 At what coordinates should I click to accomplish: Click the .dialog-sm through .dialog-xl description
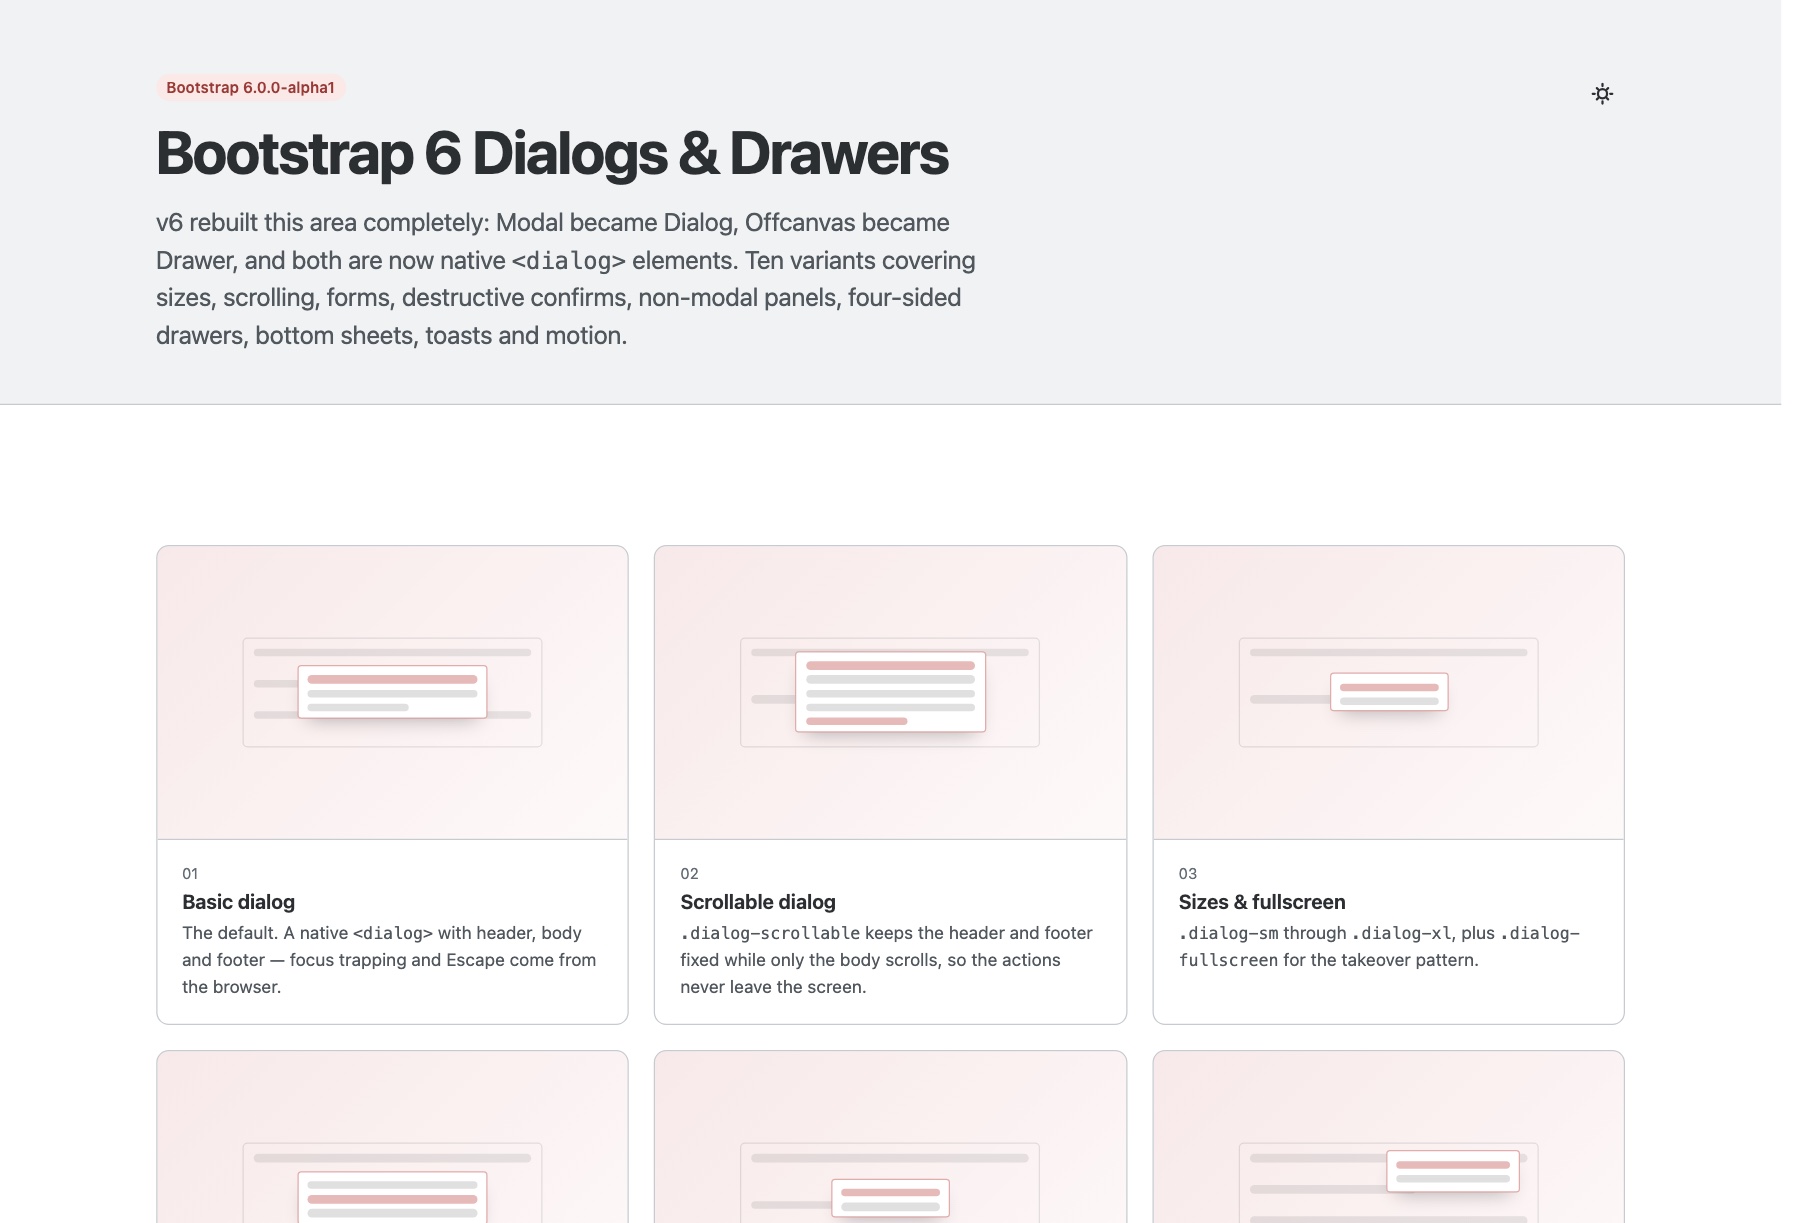click(x=1379, y=946)
